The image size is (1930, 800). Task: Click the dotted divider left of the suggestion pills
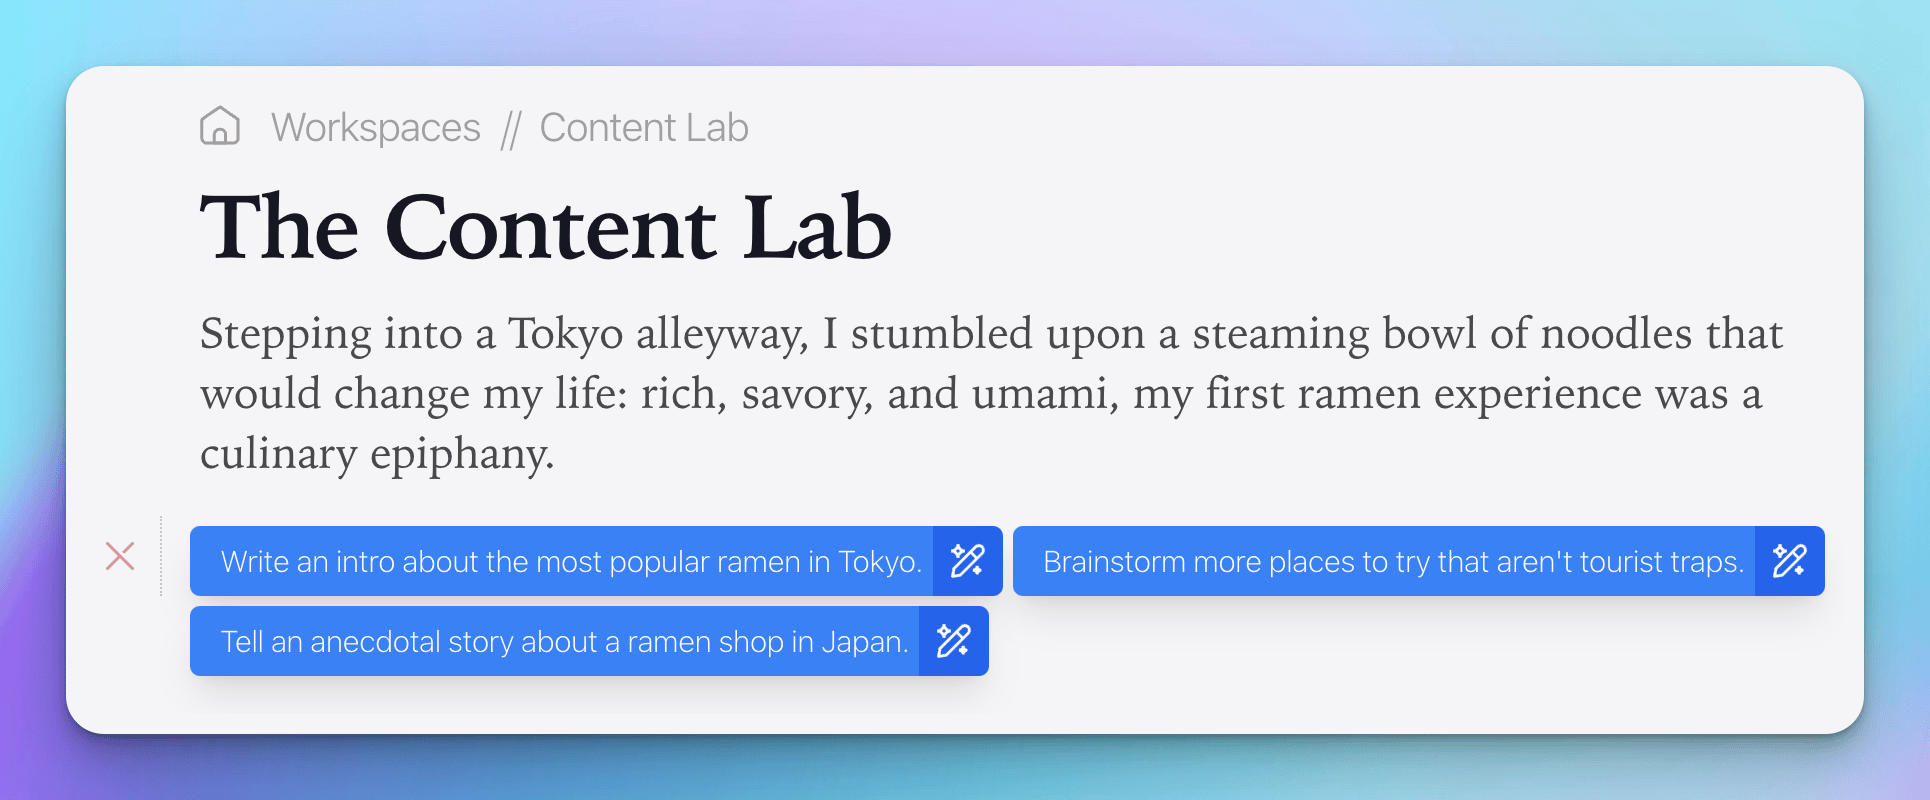click(161, 557)
